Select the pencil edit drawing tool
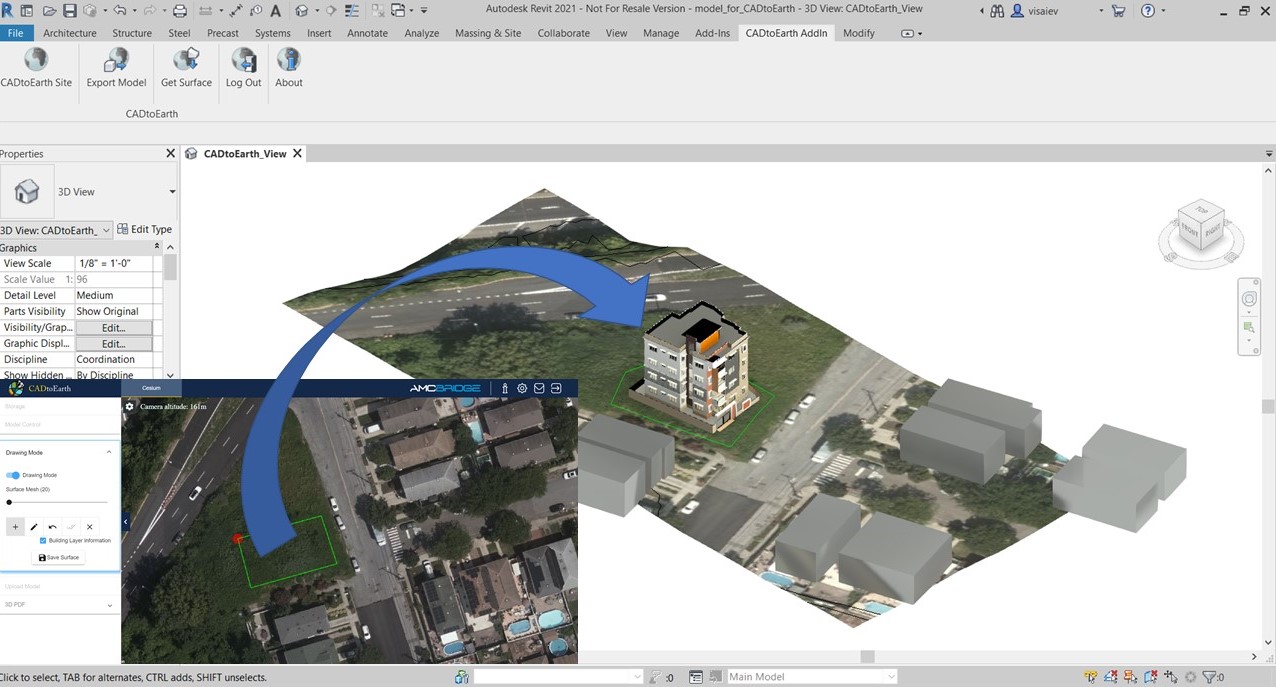This screenshot has width=1276, height=687. [34, 526]
